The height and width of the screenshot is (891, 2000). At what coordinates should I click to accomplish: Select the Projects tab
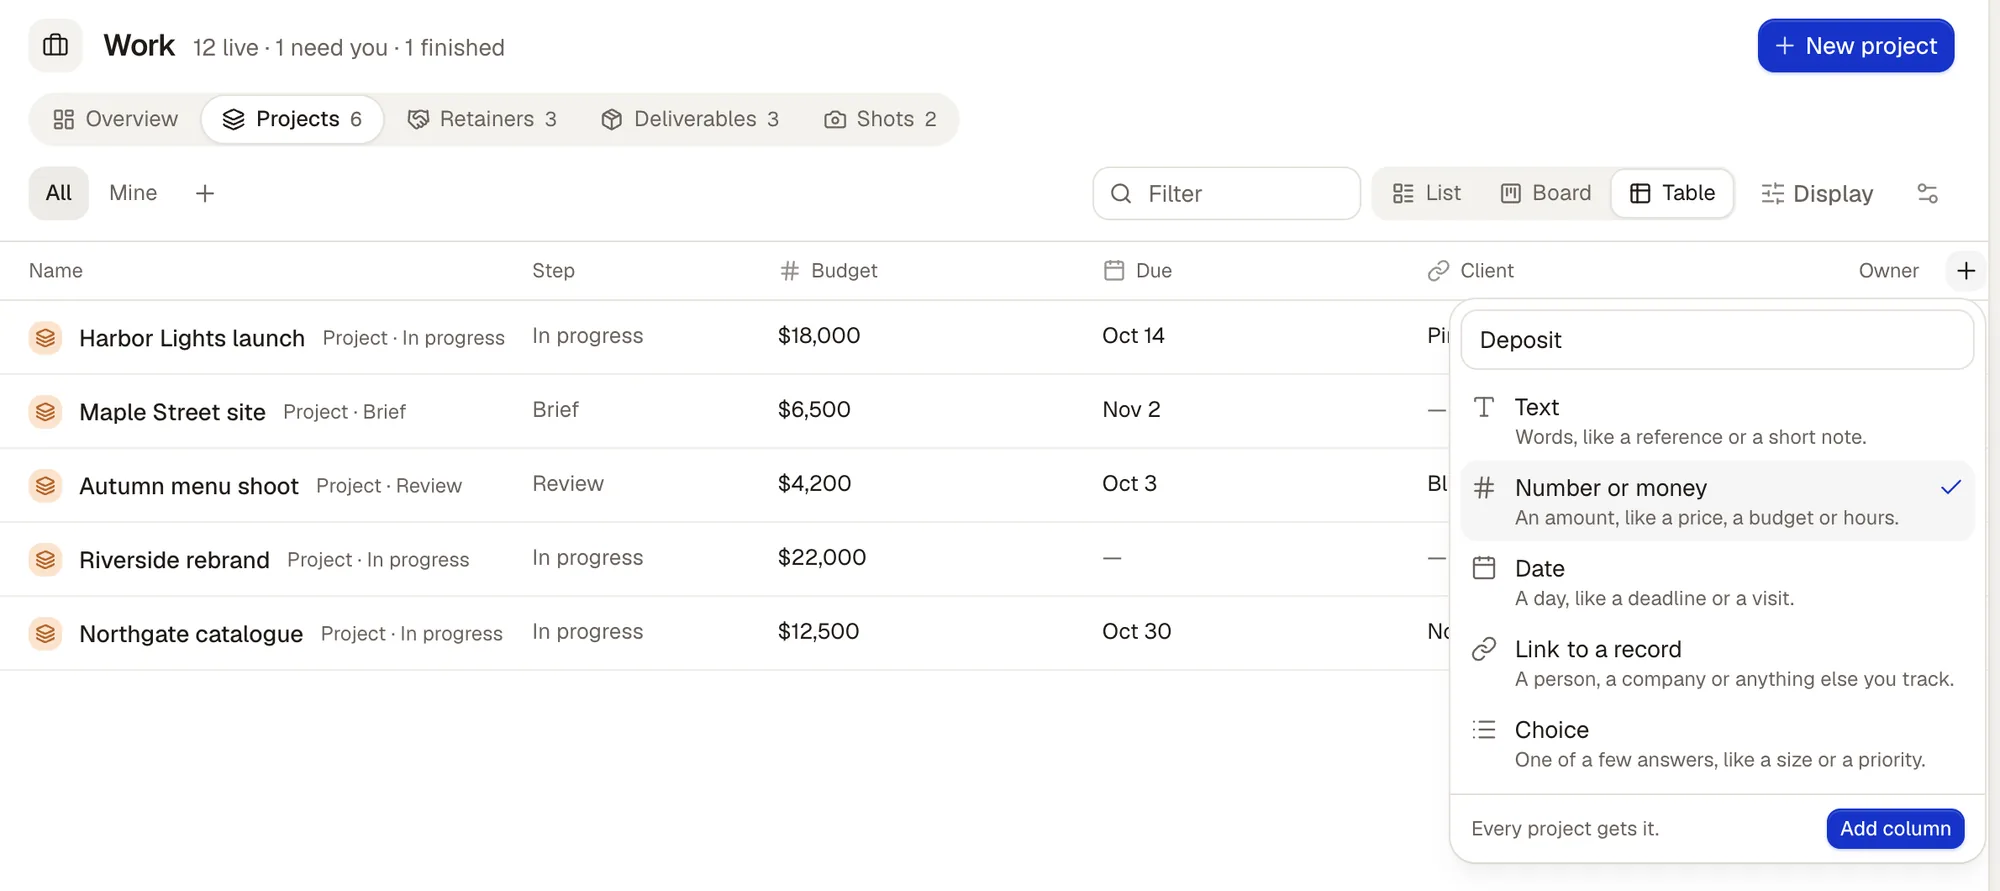pyautogui.click(x=292, y=119)
